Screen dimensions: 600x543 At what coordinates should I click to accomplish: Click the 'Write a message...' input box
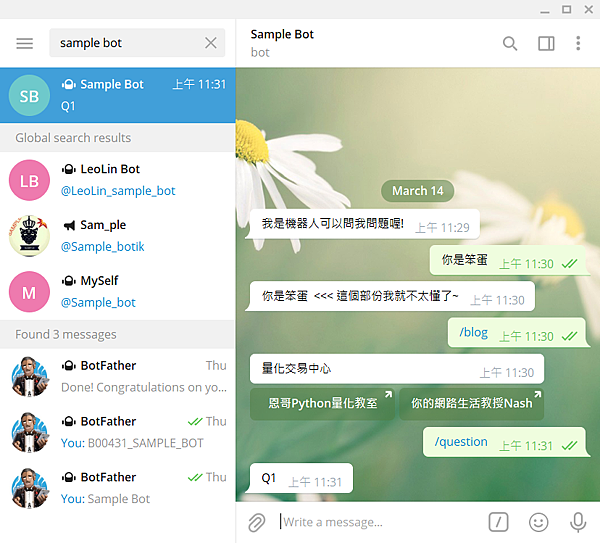[x=379, y=522]
